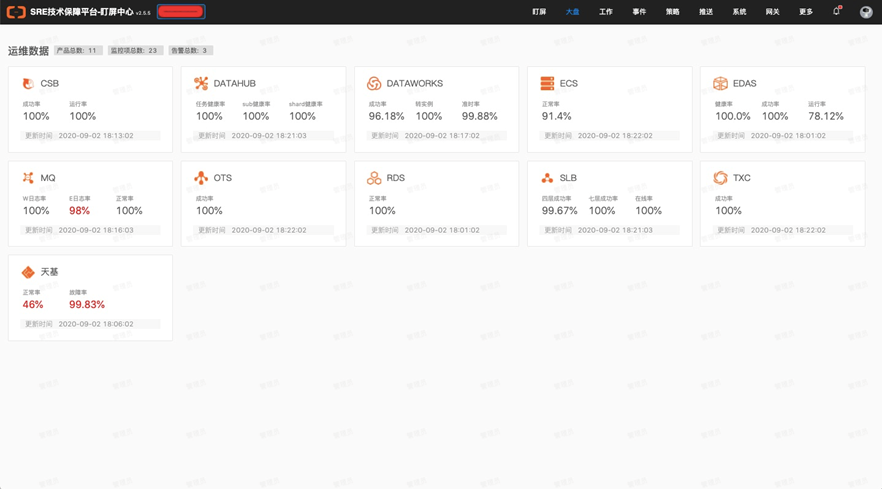
Task: Click the 天基 product icon
Action: (x=28, y=272)
